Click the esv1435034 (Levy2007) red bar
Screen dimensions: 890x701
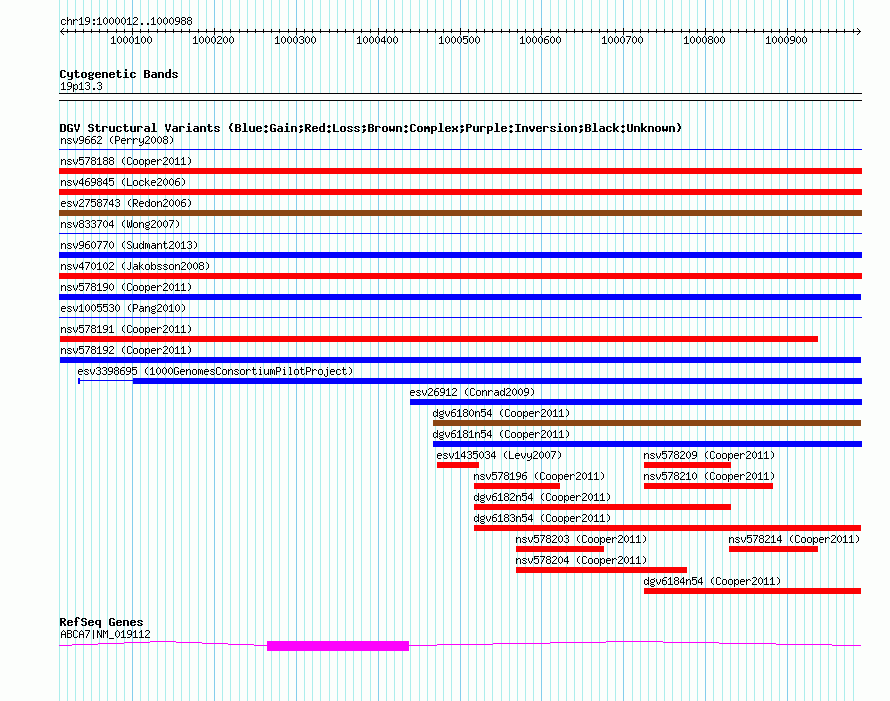(x=457, y=465)
